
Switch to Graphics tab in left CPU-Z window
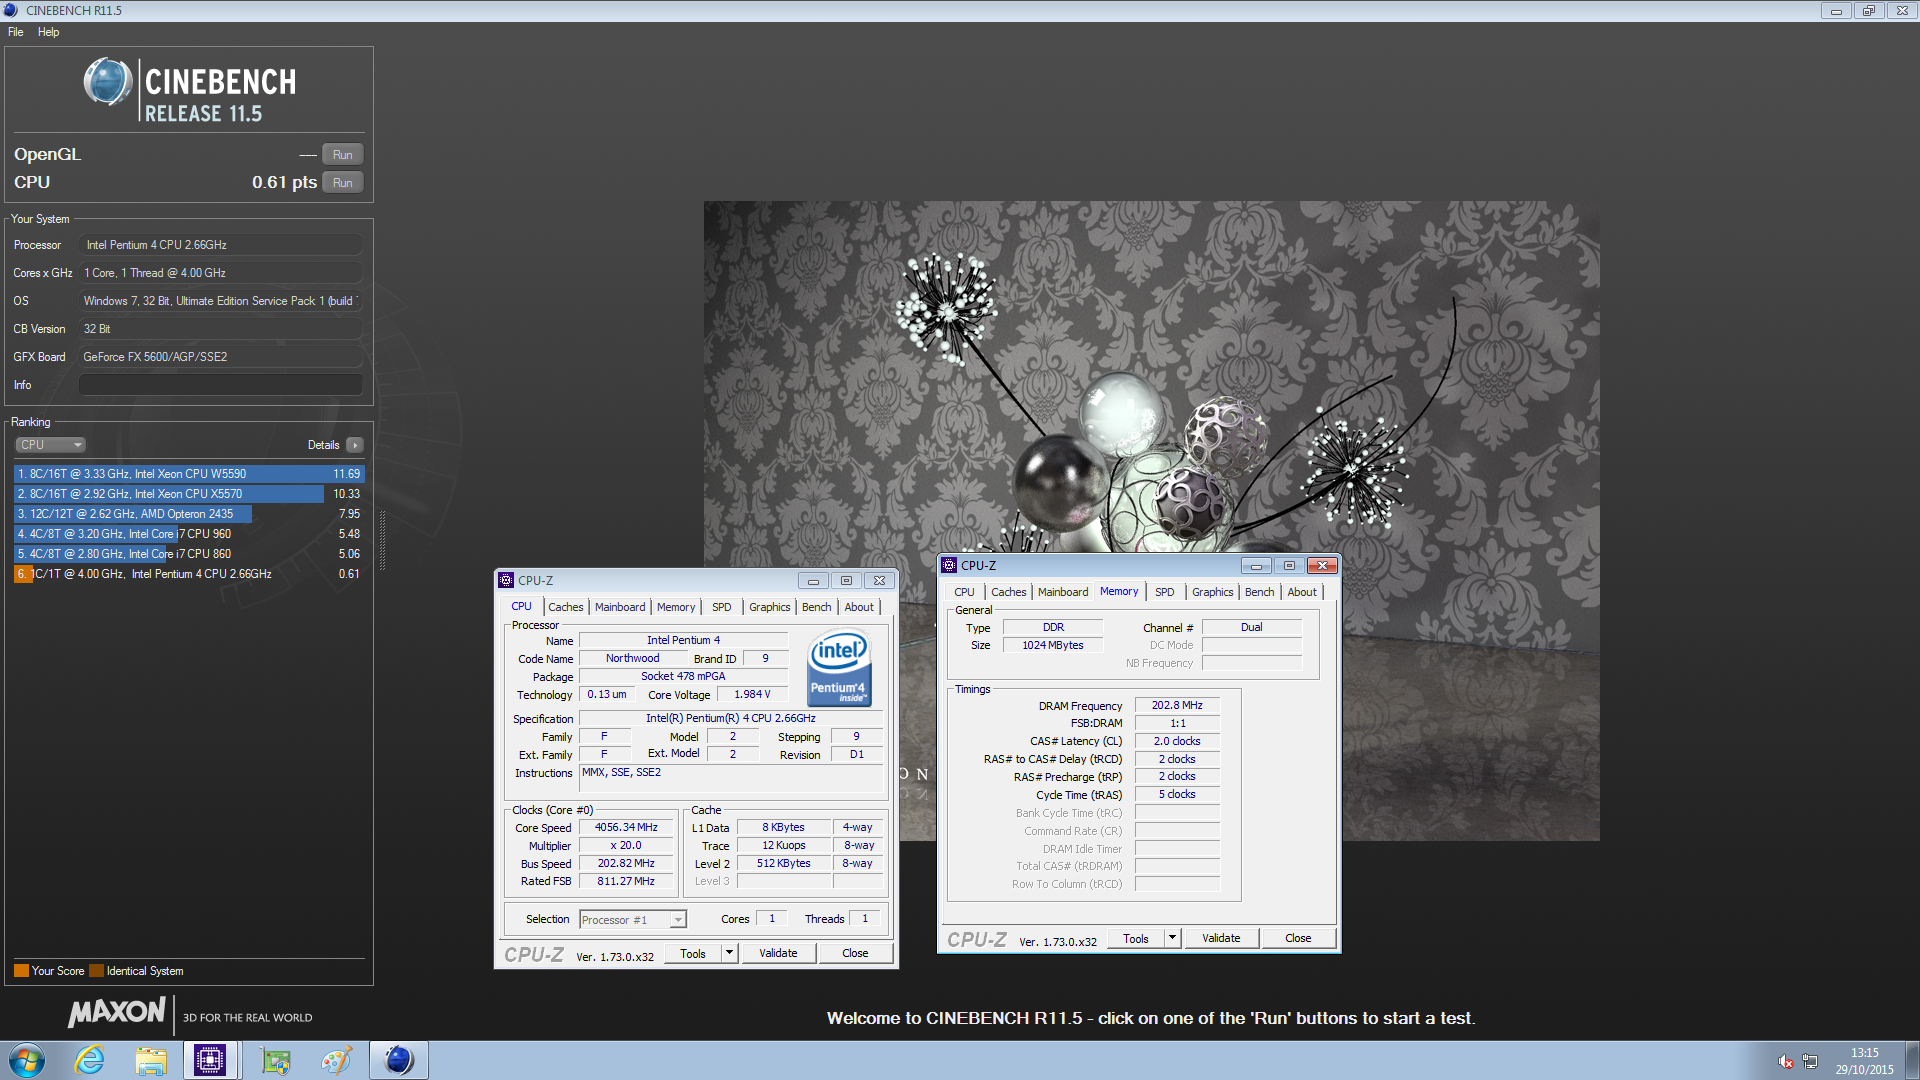pos(769,607)
